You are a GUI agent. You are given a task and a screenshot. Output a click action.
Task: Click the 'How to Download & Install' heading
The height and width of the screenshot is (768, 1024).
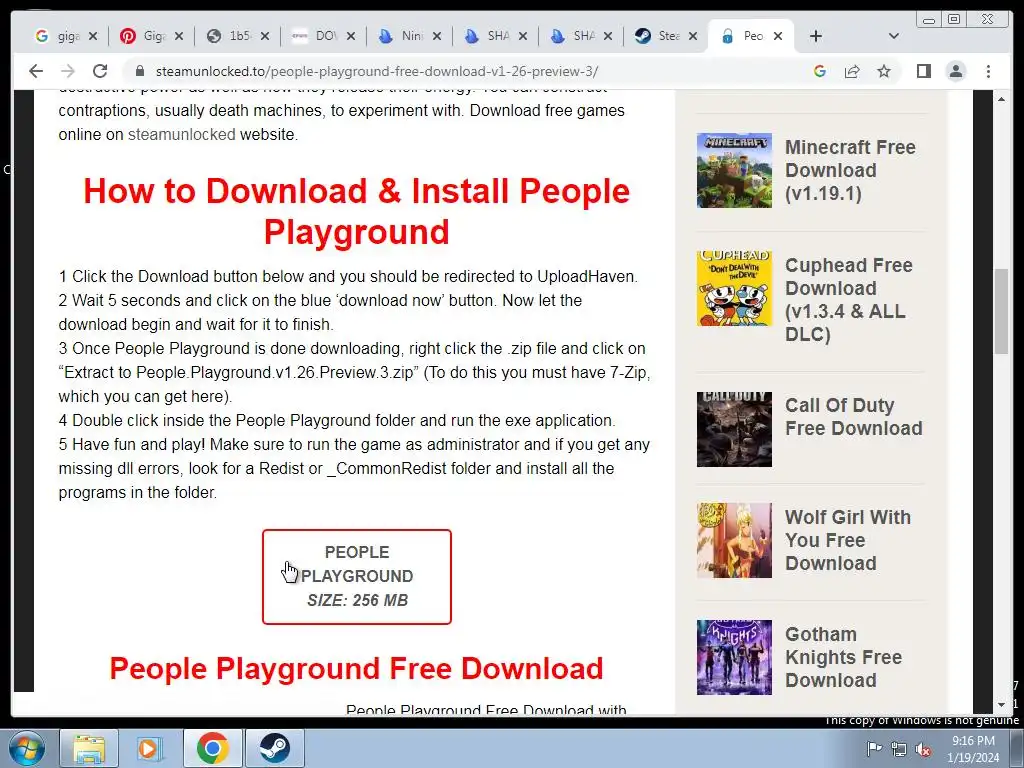pyautogui.click(x=357, y=211)
